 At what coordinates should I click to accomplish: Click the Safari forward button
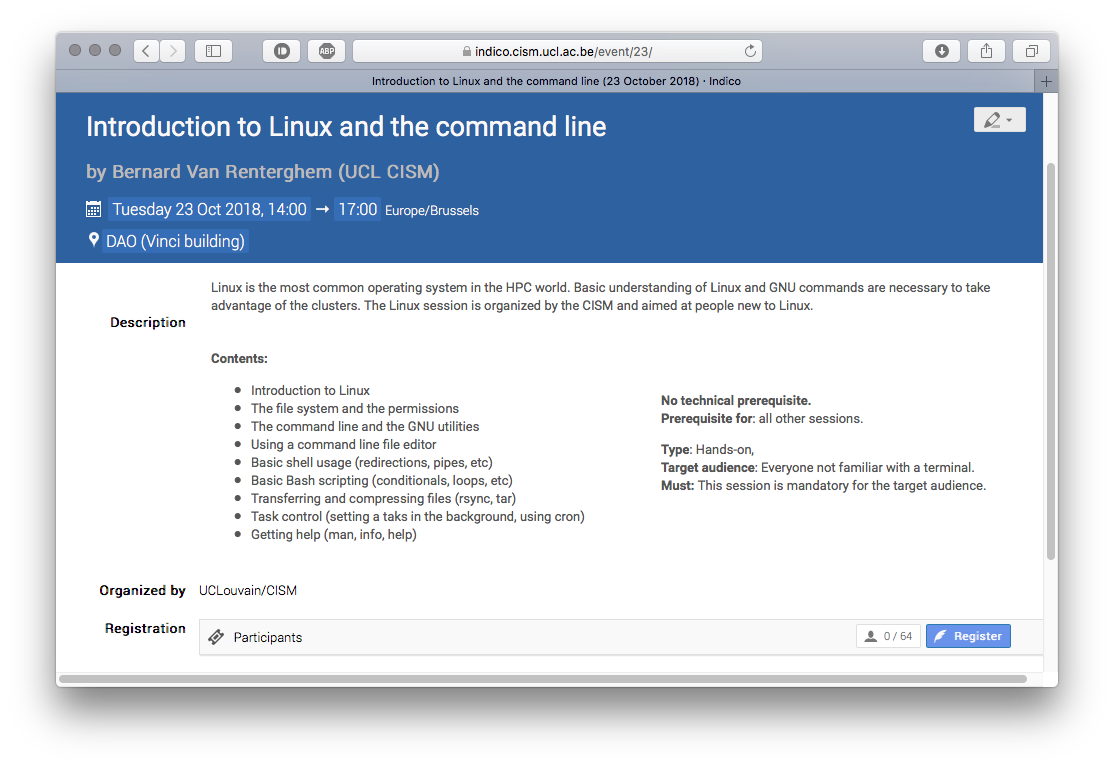[172, 51]
